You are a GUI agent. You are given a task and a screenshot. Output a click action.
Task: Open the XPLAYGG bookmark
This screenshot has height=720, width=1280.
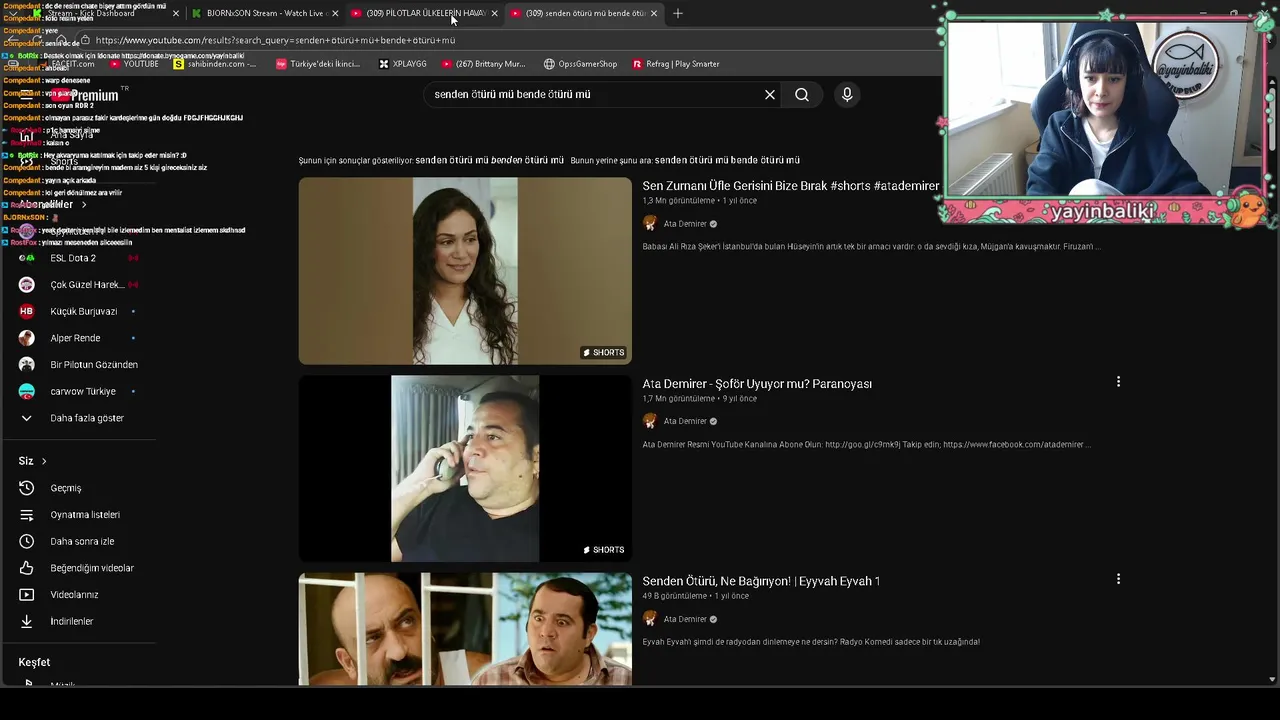403,64
